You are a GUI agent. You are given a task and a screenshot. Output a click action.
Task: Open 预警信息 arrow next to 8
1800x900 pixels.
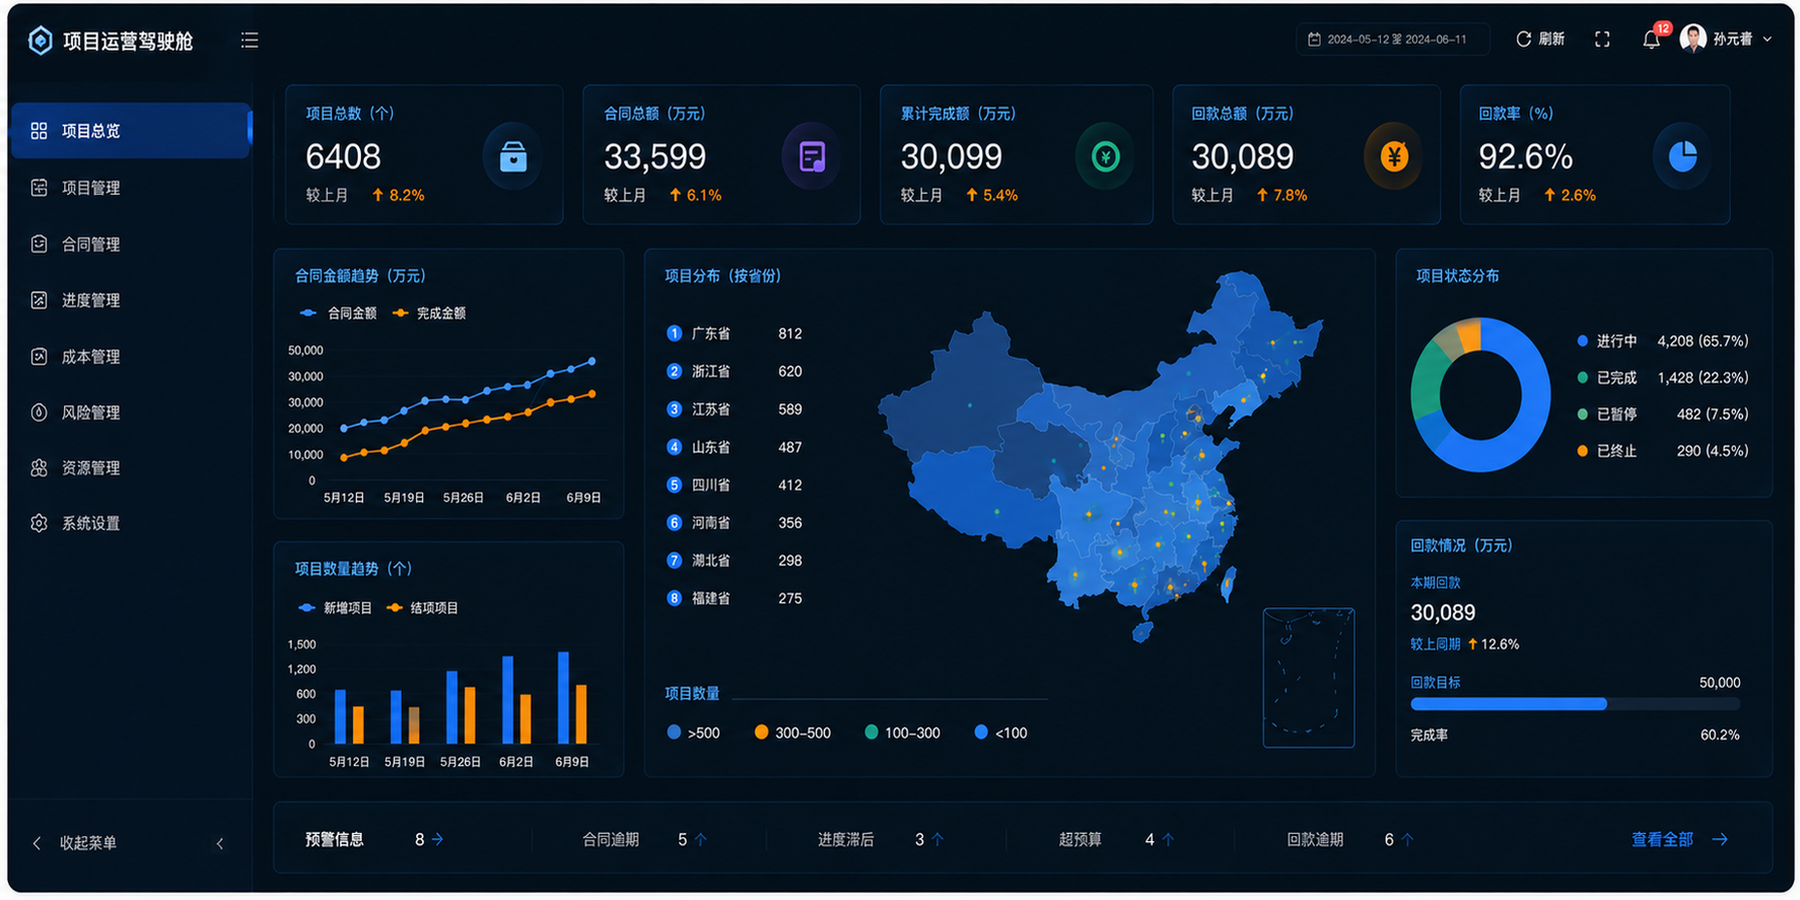click(x=437, y=839)
